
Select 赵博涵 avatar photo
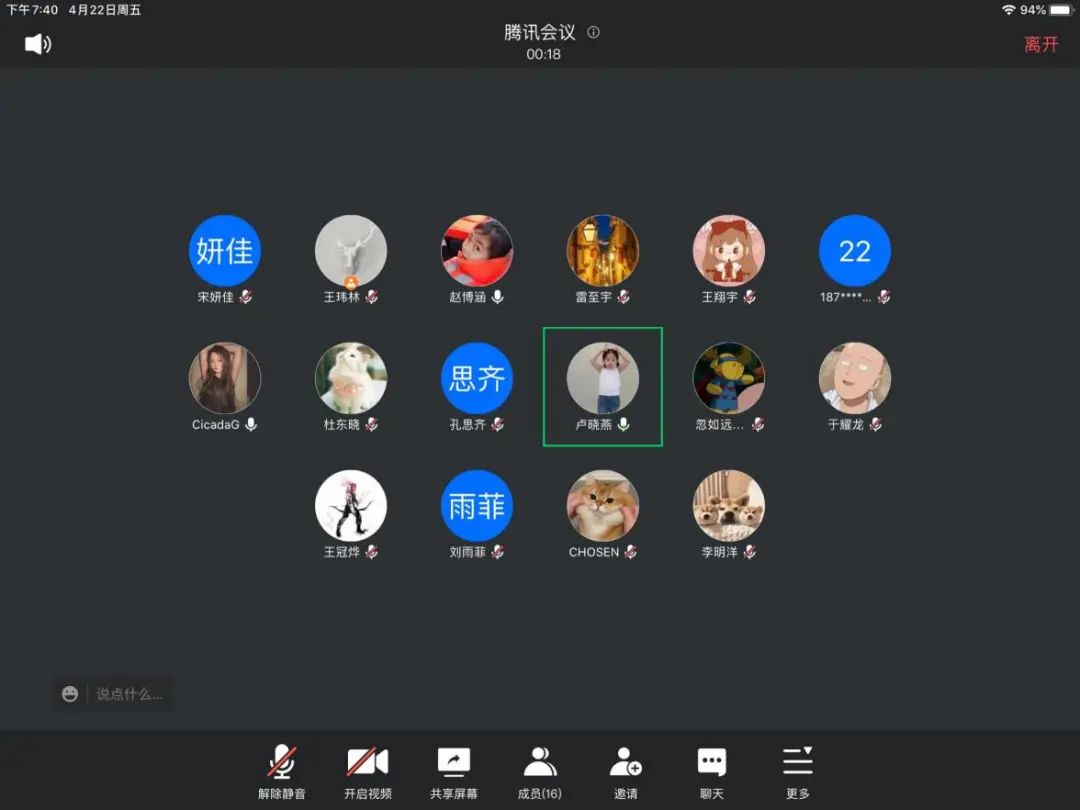(477, 251)
